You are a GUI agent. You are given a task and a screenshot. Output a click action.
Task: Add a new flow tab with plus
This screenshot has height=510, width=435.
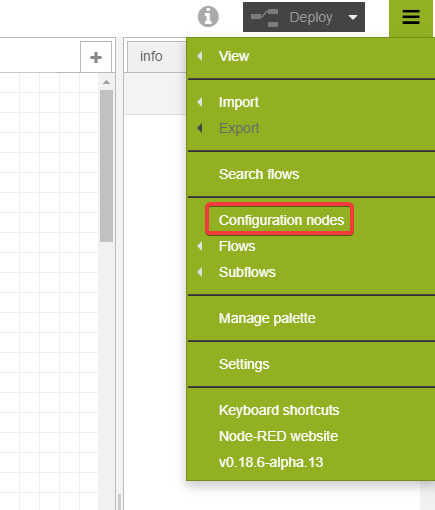(x=96, y=57)
